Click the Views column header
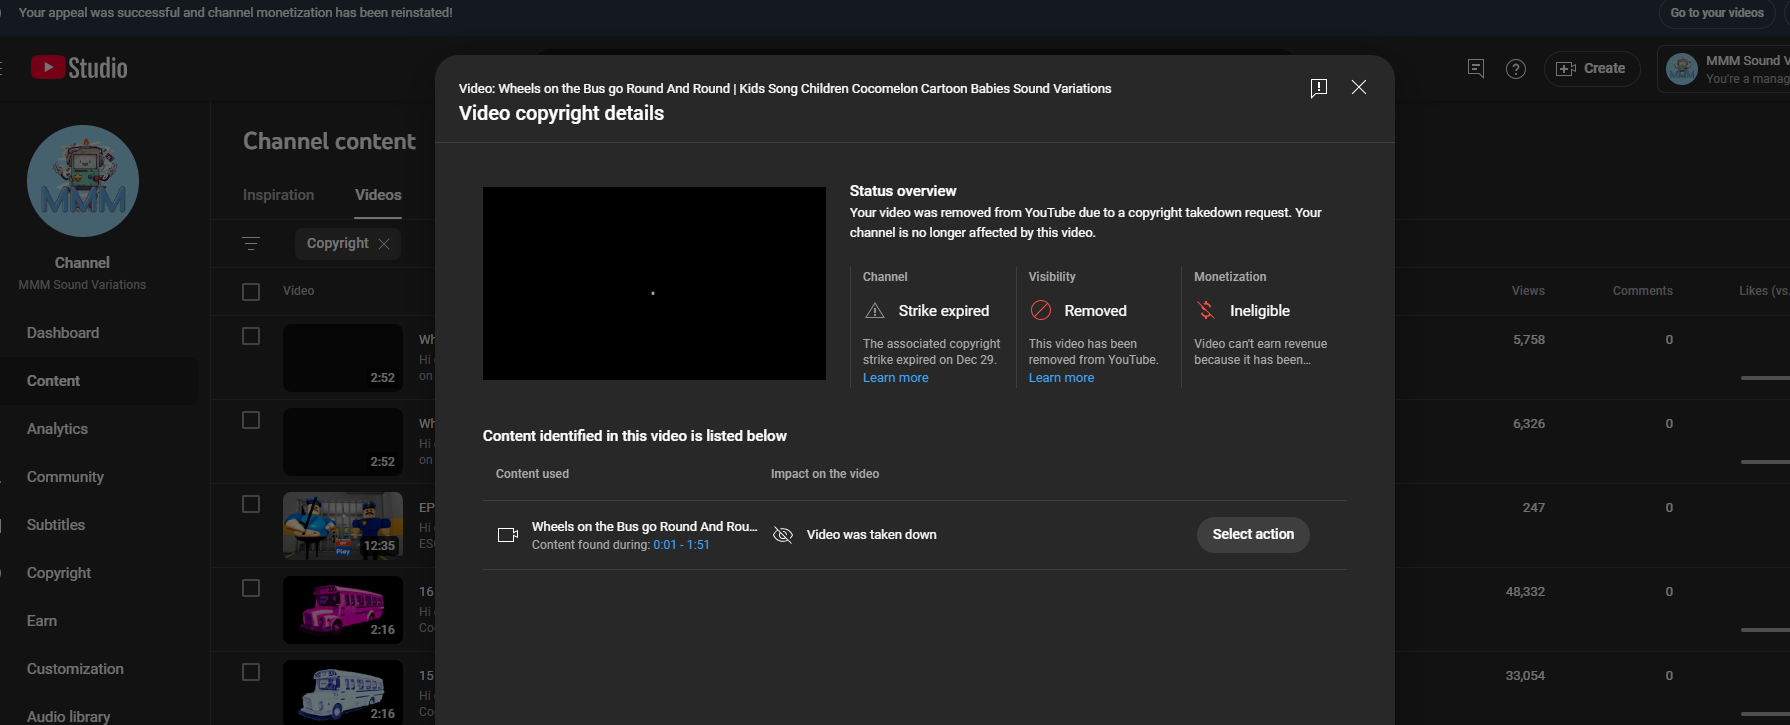The height and width of the screenshot is (725, 1790). tap(1528, 291)
